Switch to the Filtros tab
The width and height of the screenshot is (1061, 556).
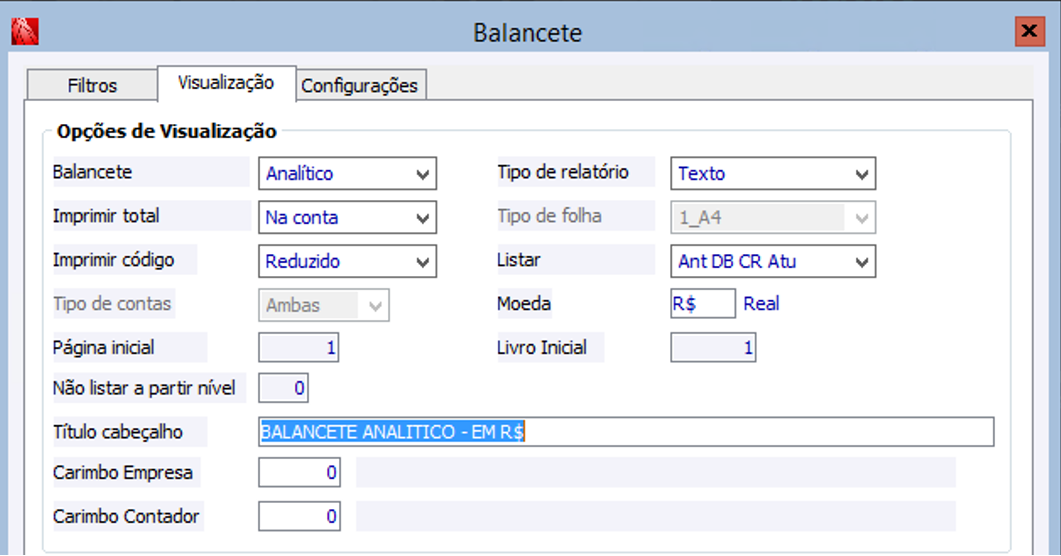[x=92, y=85]
